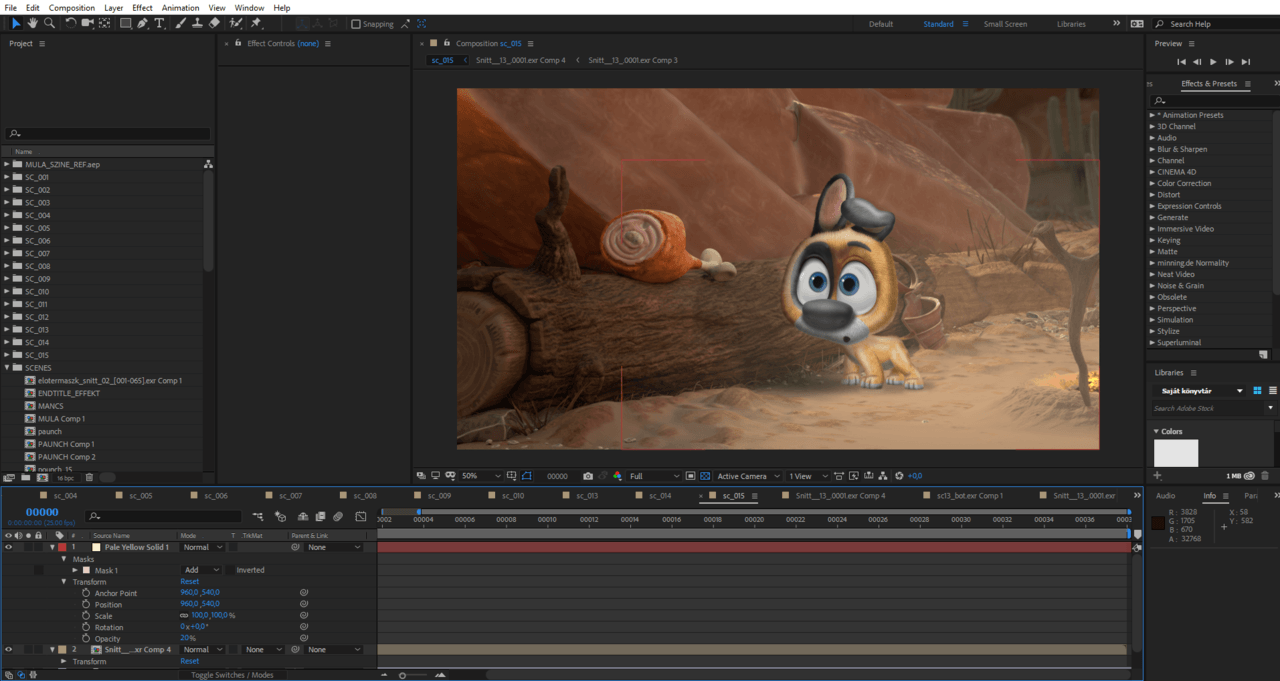The width and height of the screenshot is (1280, 681).
Task: Open the Effect menu
Action: pos(142,7)
